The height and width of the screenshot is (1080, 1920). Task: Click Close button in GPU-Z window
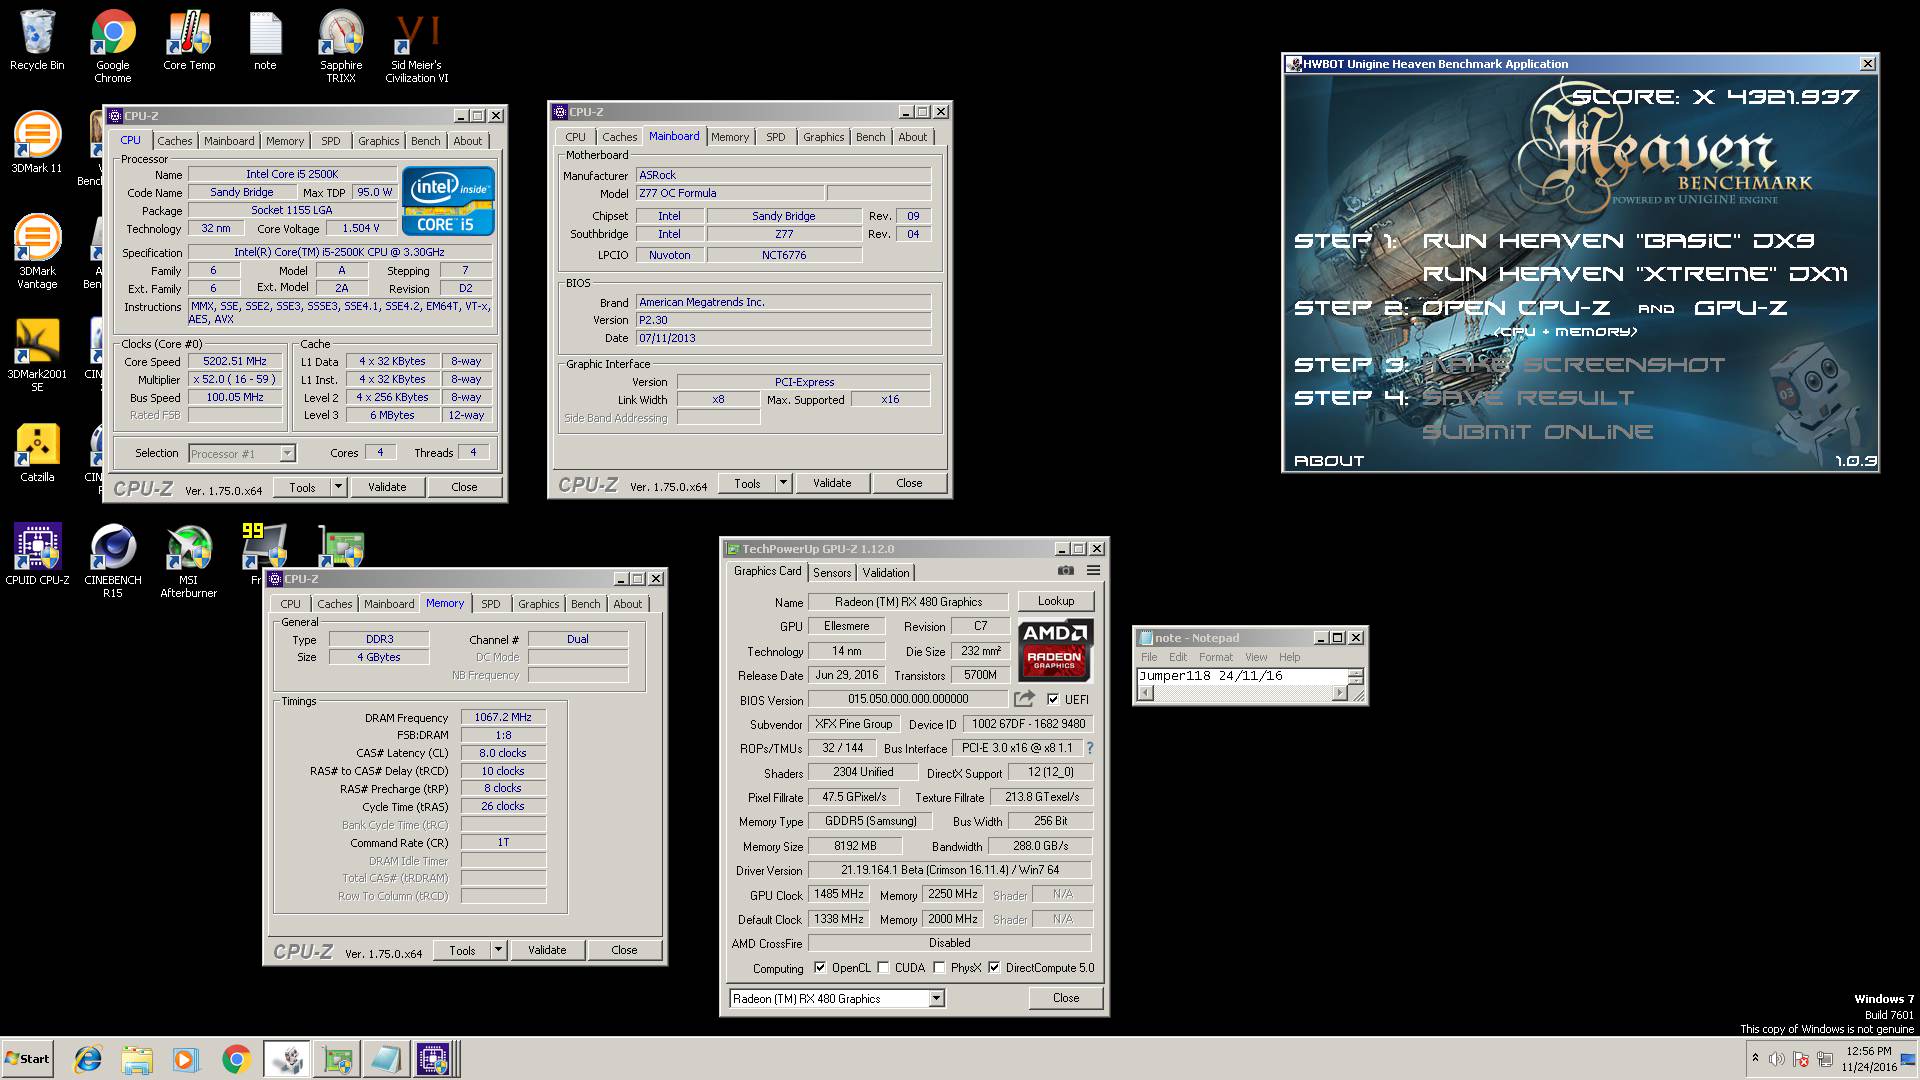pos(1066,998)
